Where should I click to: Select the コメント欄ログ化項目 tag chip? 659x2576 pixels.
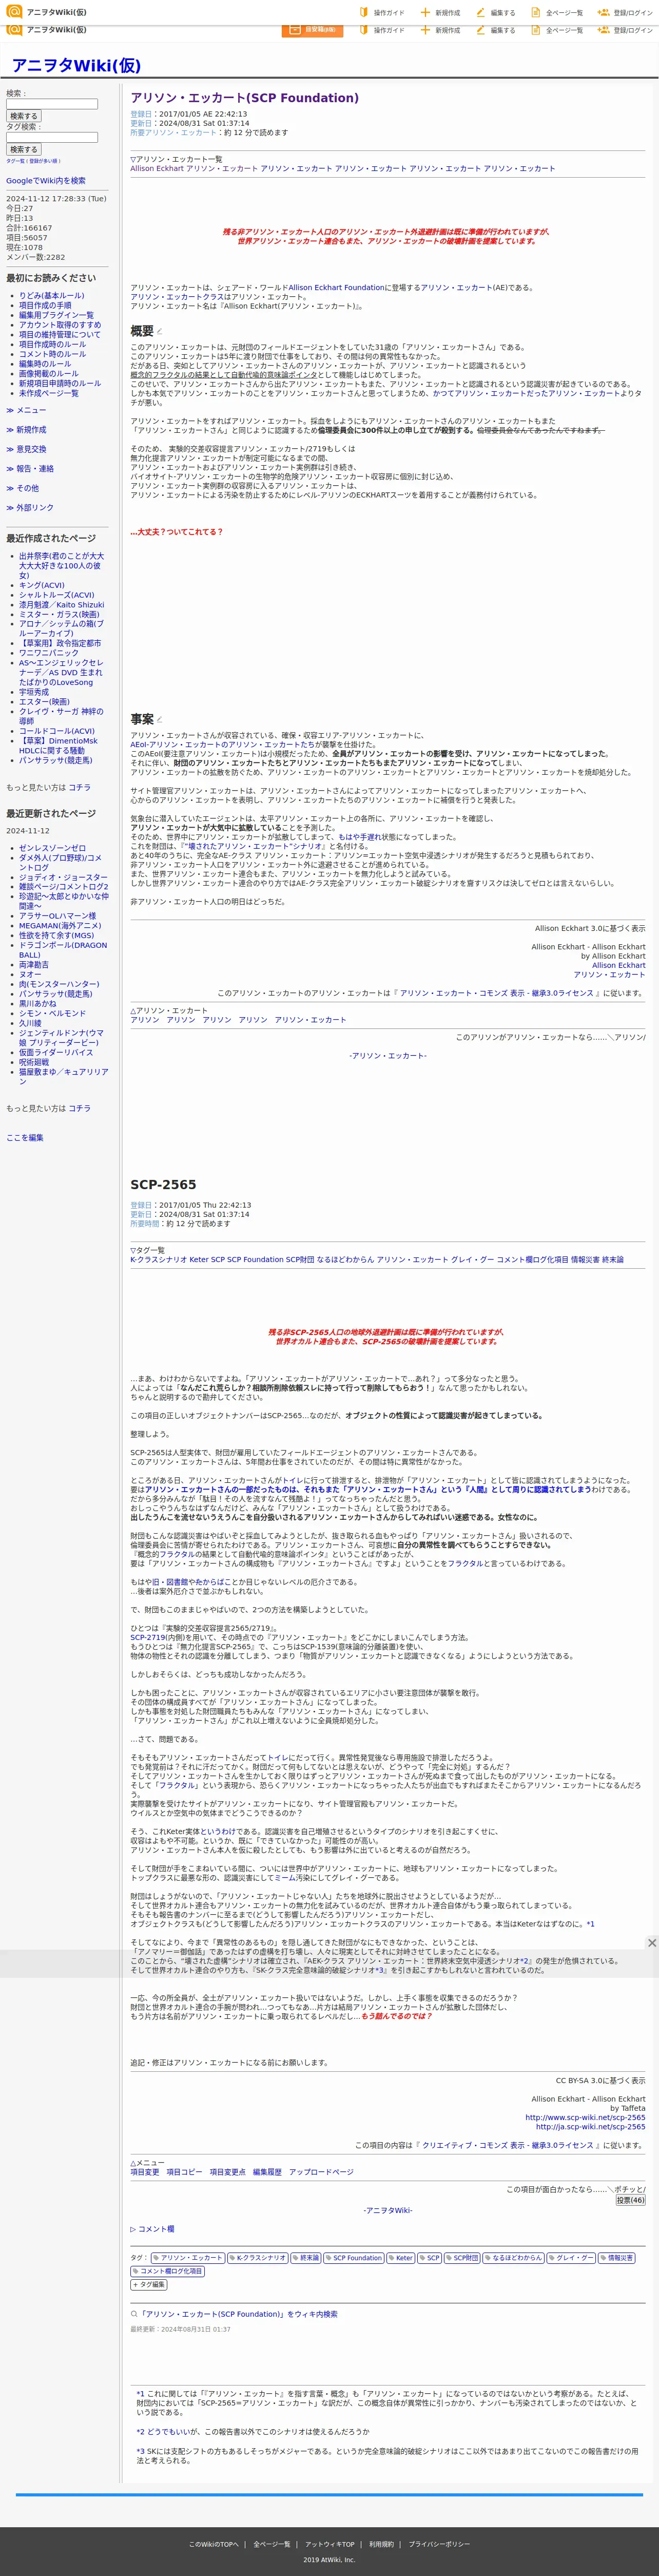[x=167, y=2271]
